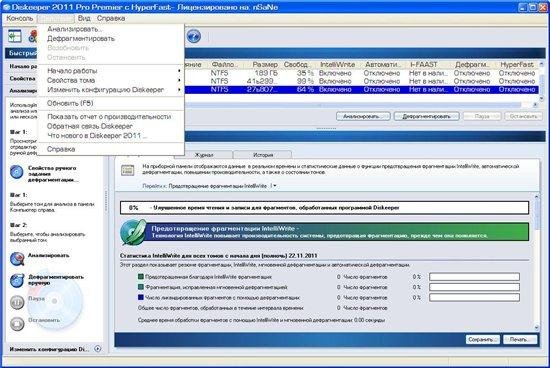The width and height of the screenshot is (550, 368).
Task: Click the Остановить button below the volume list
Action: click(523, 116)
